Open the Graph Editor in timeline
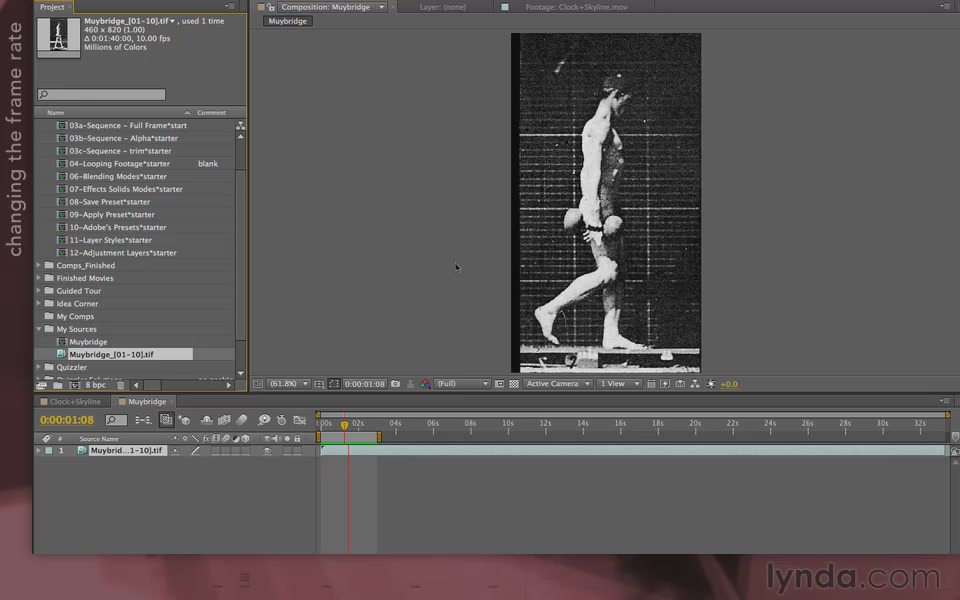 pyautogui.click(x=299, y=420)
